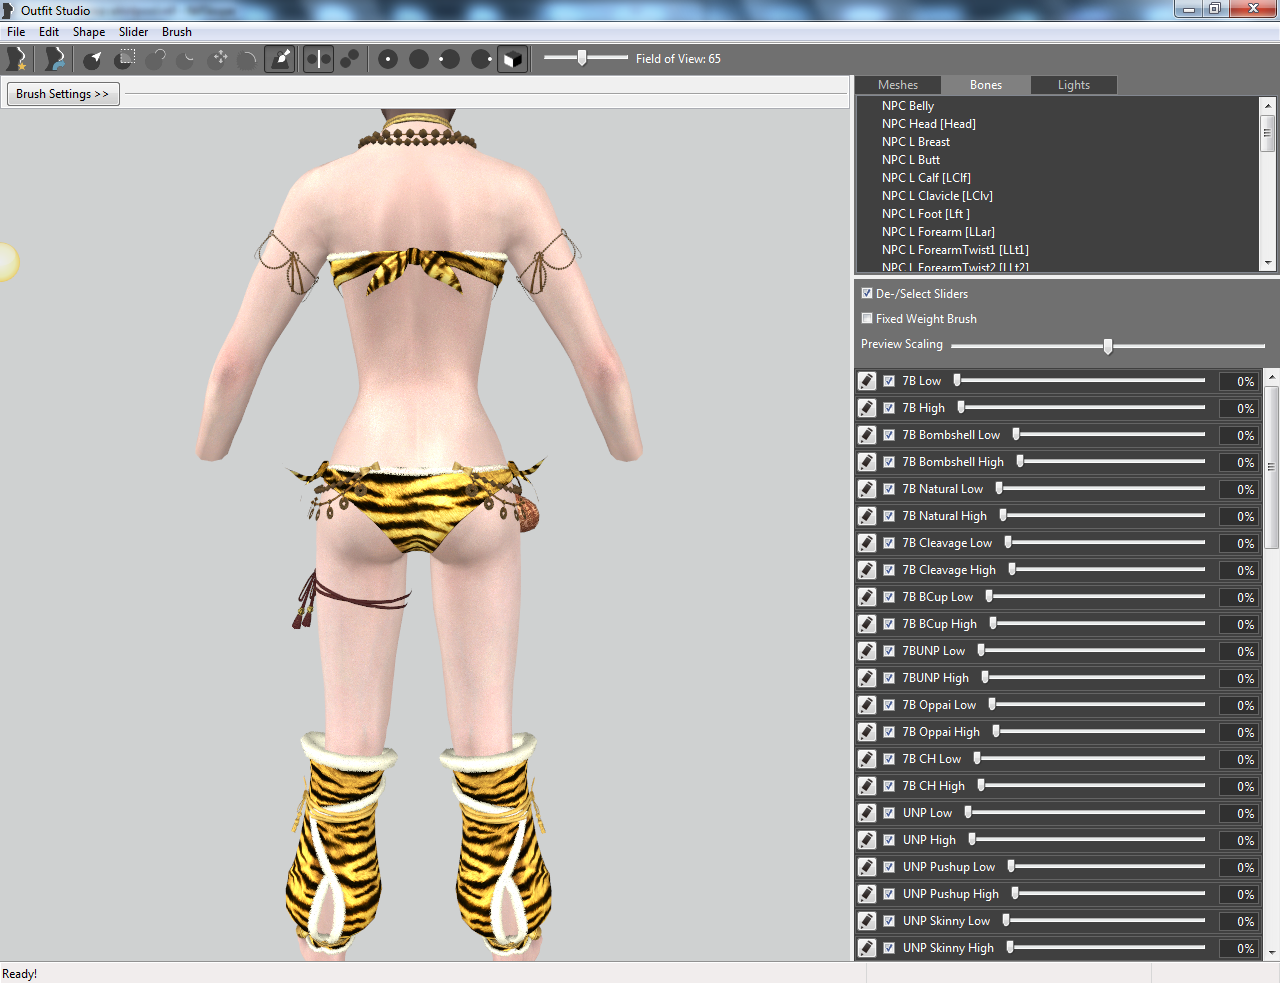The width and height of the screenshot is (1280, 984).
Task: Open the Slider menu
Action: click(134, 32)
